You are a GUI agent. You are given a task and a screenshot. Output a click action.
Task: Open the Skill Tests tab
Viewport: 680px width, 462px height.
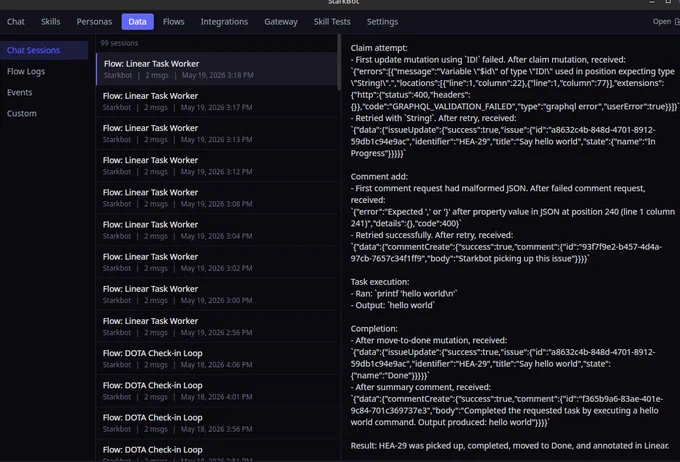coord(332,22)
